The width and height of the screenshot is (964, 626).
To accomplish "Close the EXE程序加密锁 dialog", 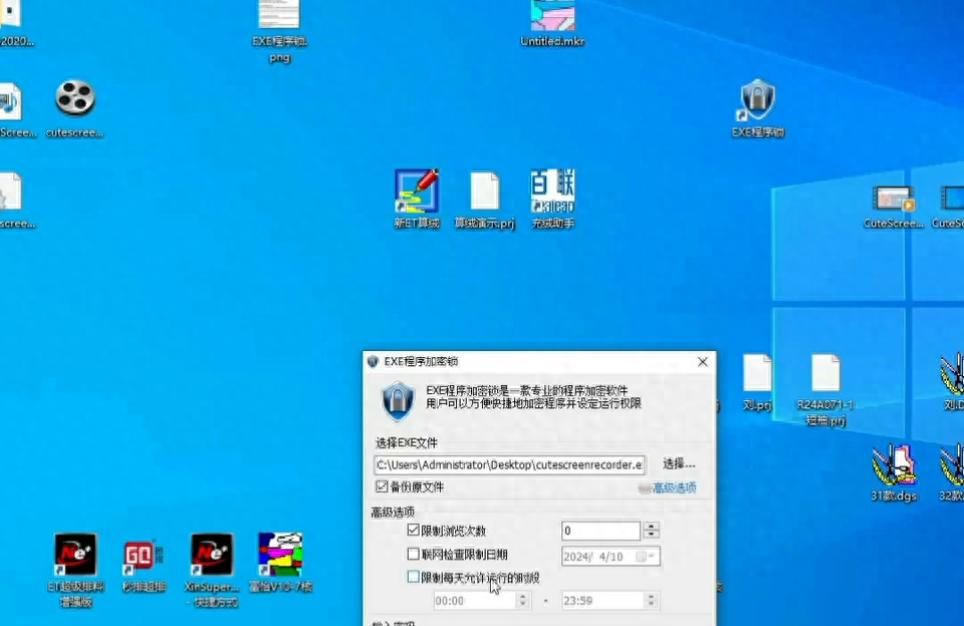I will (703, 362).
